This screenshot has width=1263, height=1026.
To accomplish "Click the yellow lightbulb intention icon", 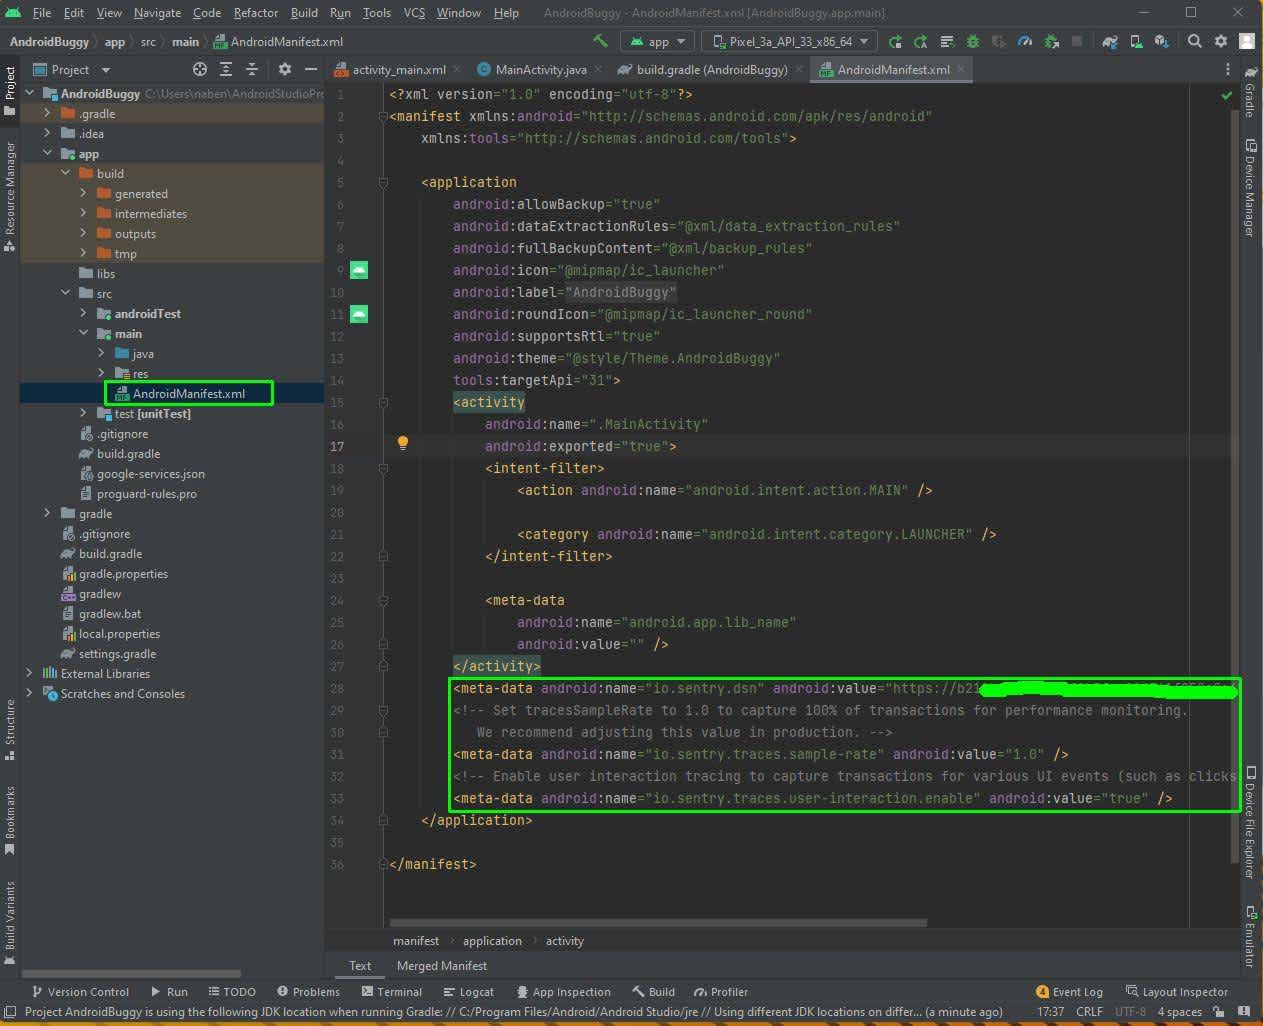I will [403, 443].
